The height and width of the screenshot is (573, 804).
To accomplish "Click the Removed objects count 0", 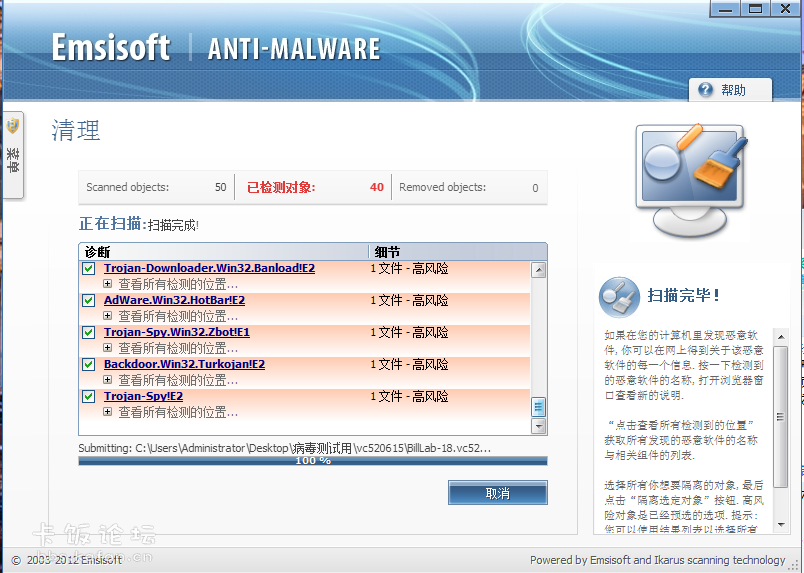I will [535, 188].
